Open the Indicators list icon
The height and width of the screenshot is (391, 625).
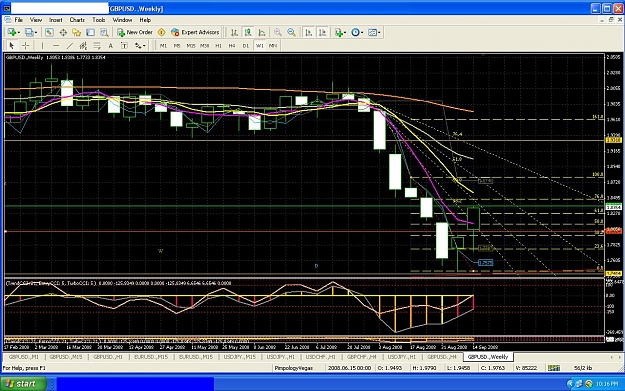click(x=339, y=32)
